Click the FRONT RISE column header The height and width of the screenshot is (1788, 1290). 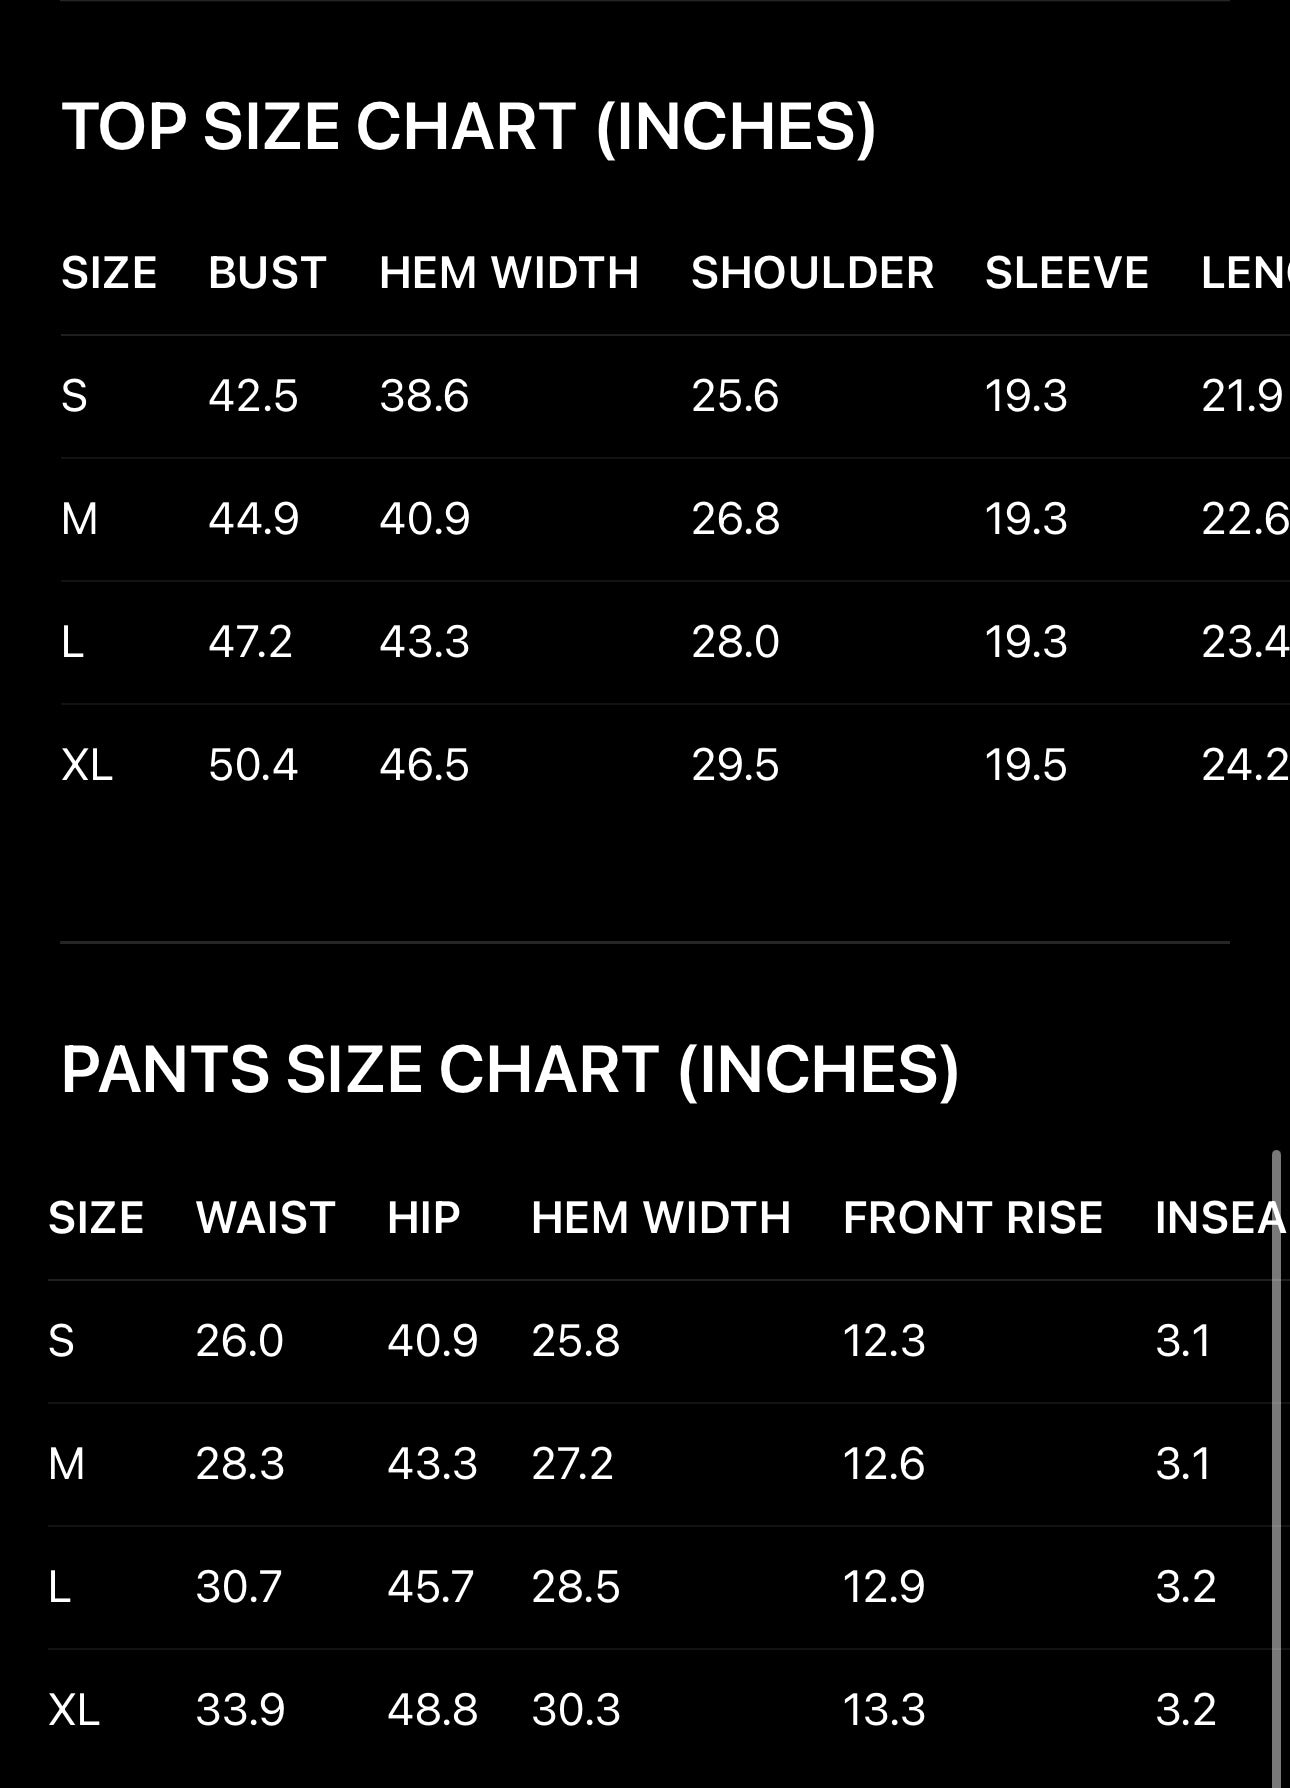point(972,1218)
